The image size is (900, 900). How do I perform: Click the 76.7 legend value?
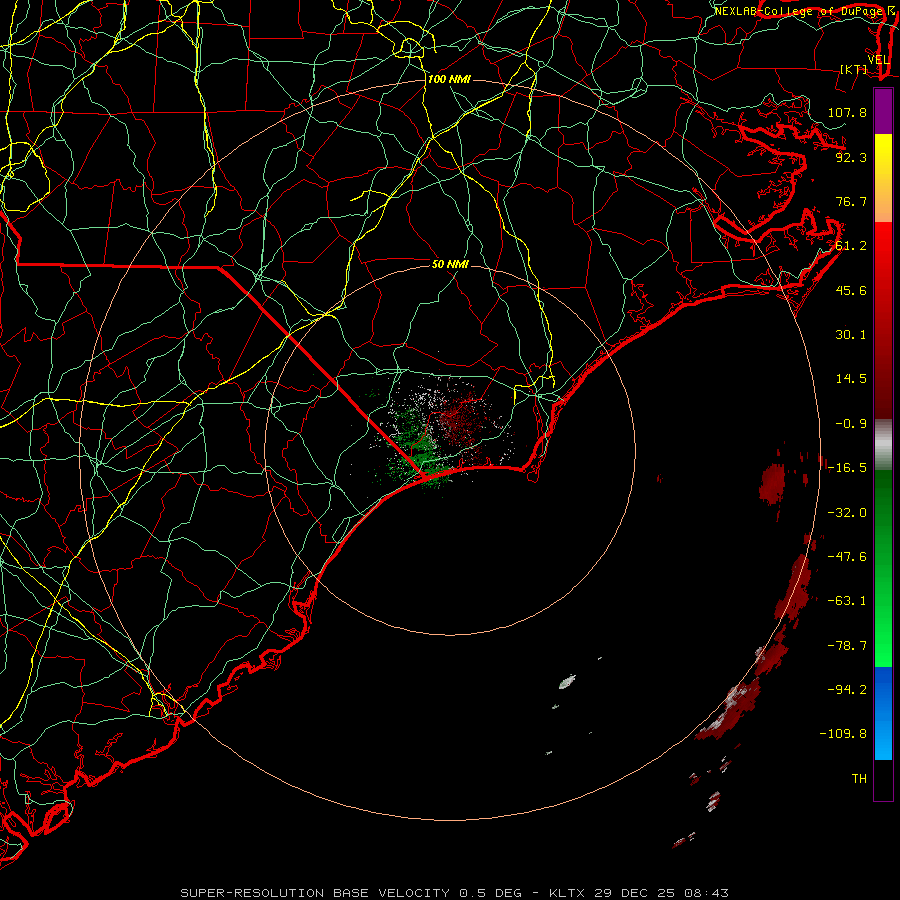[851, 201]
